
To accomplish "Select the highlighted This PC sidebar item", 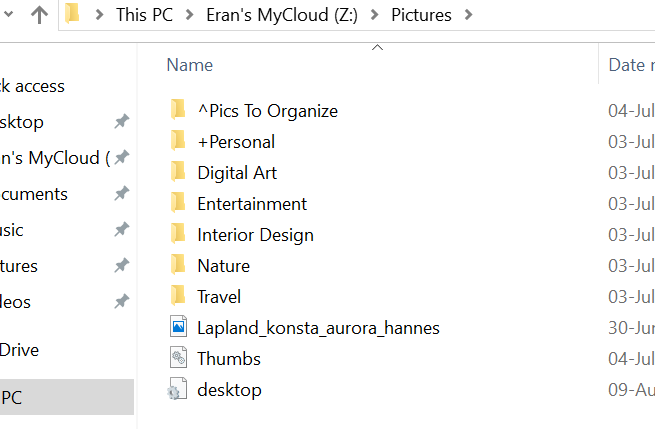I will [67, 397].
